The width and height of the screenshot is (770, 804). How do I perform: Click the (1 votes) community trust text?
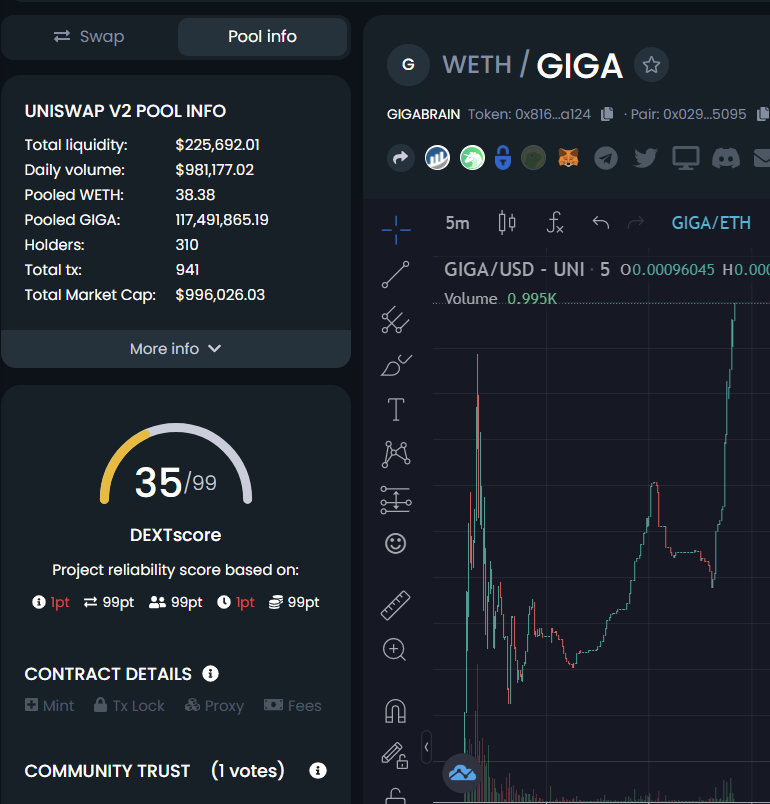point(248,770)
